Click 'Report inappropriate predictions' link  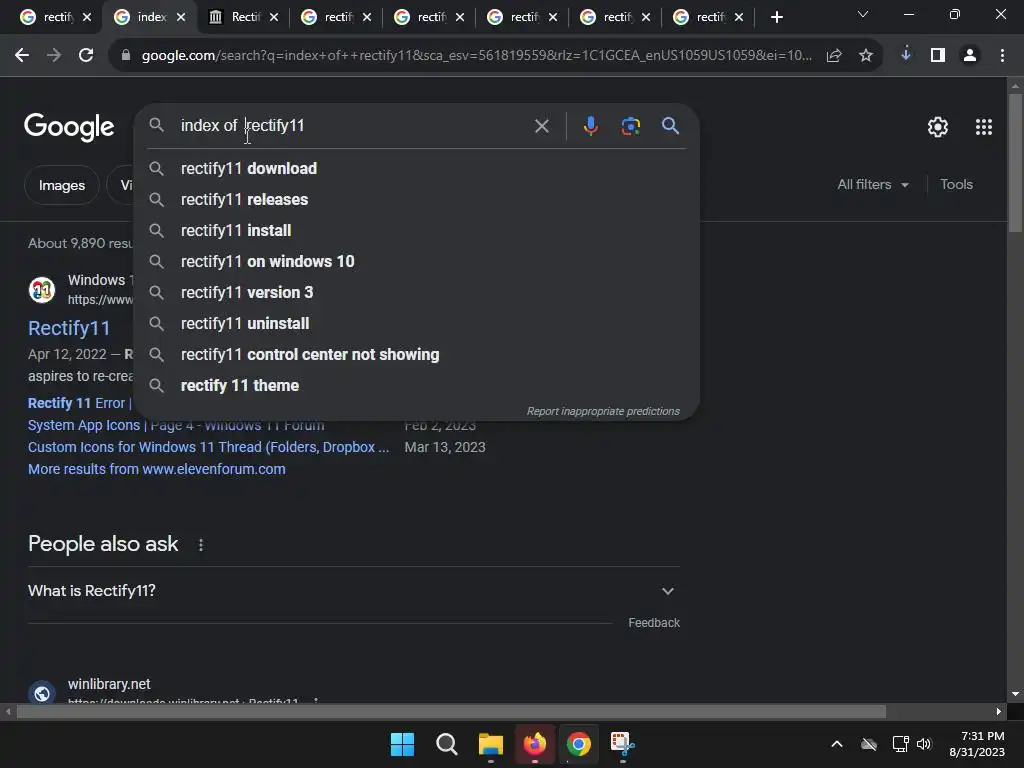(603, 411)
